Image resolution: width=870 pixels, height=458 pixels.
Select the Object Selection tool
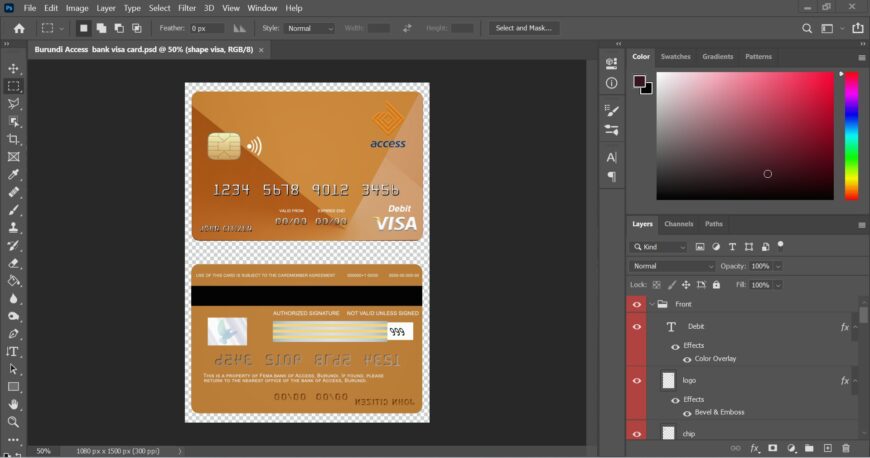point(13,122)
